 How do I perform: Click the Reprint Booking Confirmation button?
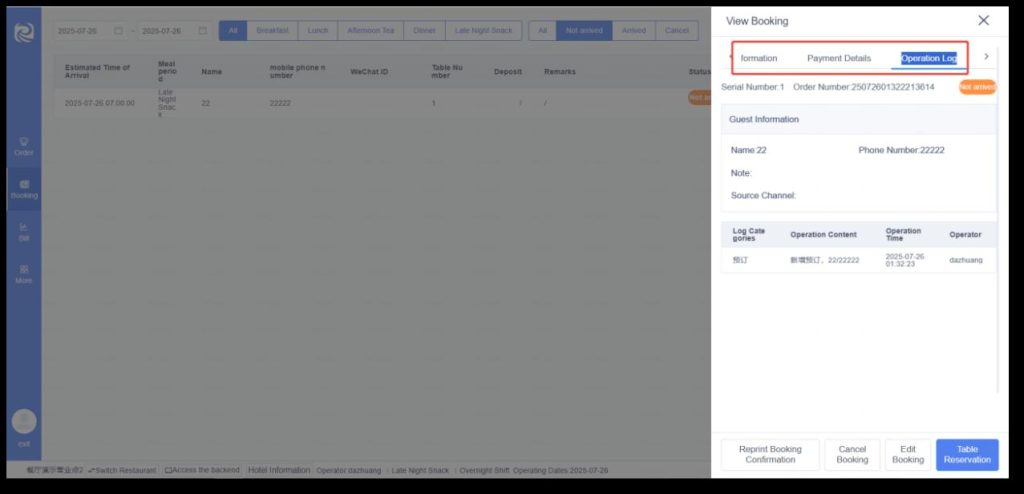pyautogui.click(x=770, y=455)
